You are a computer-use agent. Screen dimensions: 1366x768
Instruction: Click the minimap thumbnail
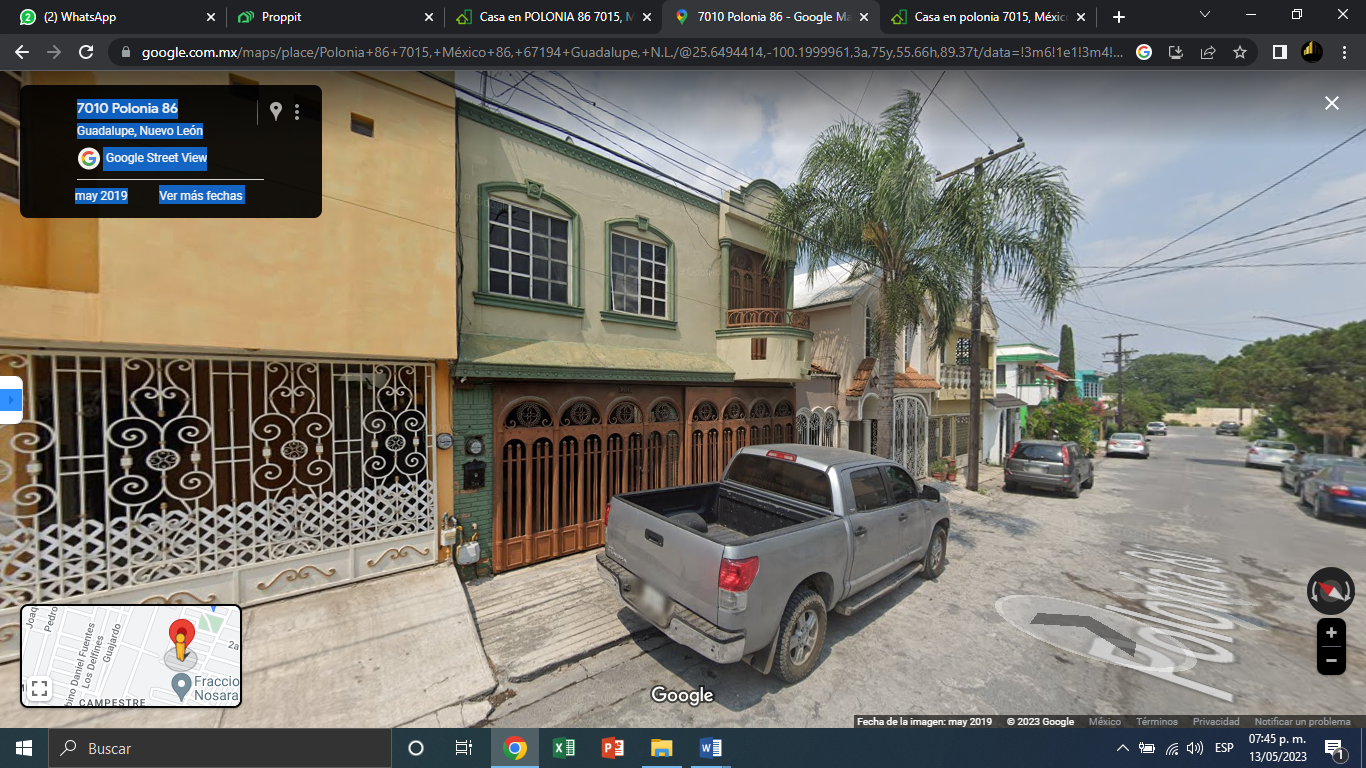click(x=131, y=656)
